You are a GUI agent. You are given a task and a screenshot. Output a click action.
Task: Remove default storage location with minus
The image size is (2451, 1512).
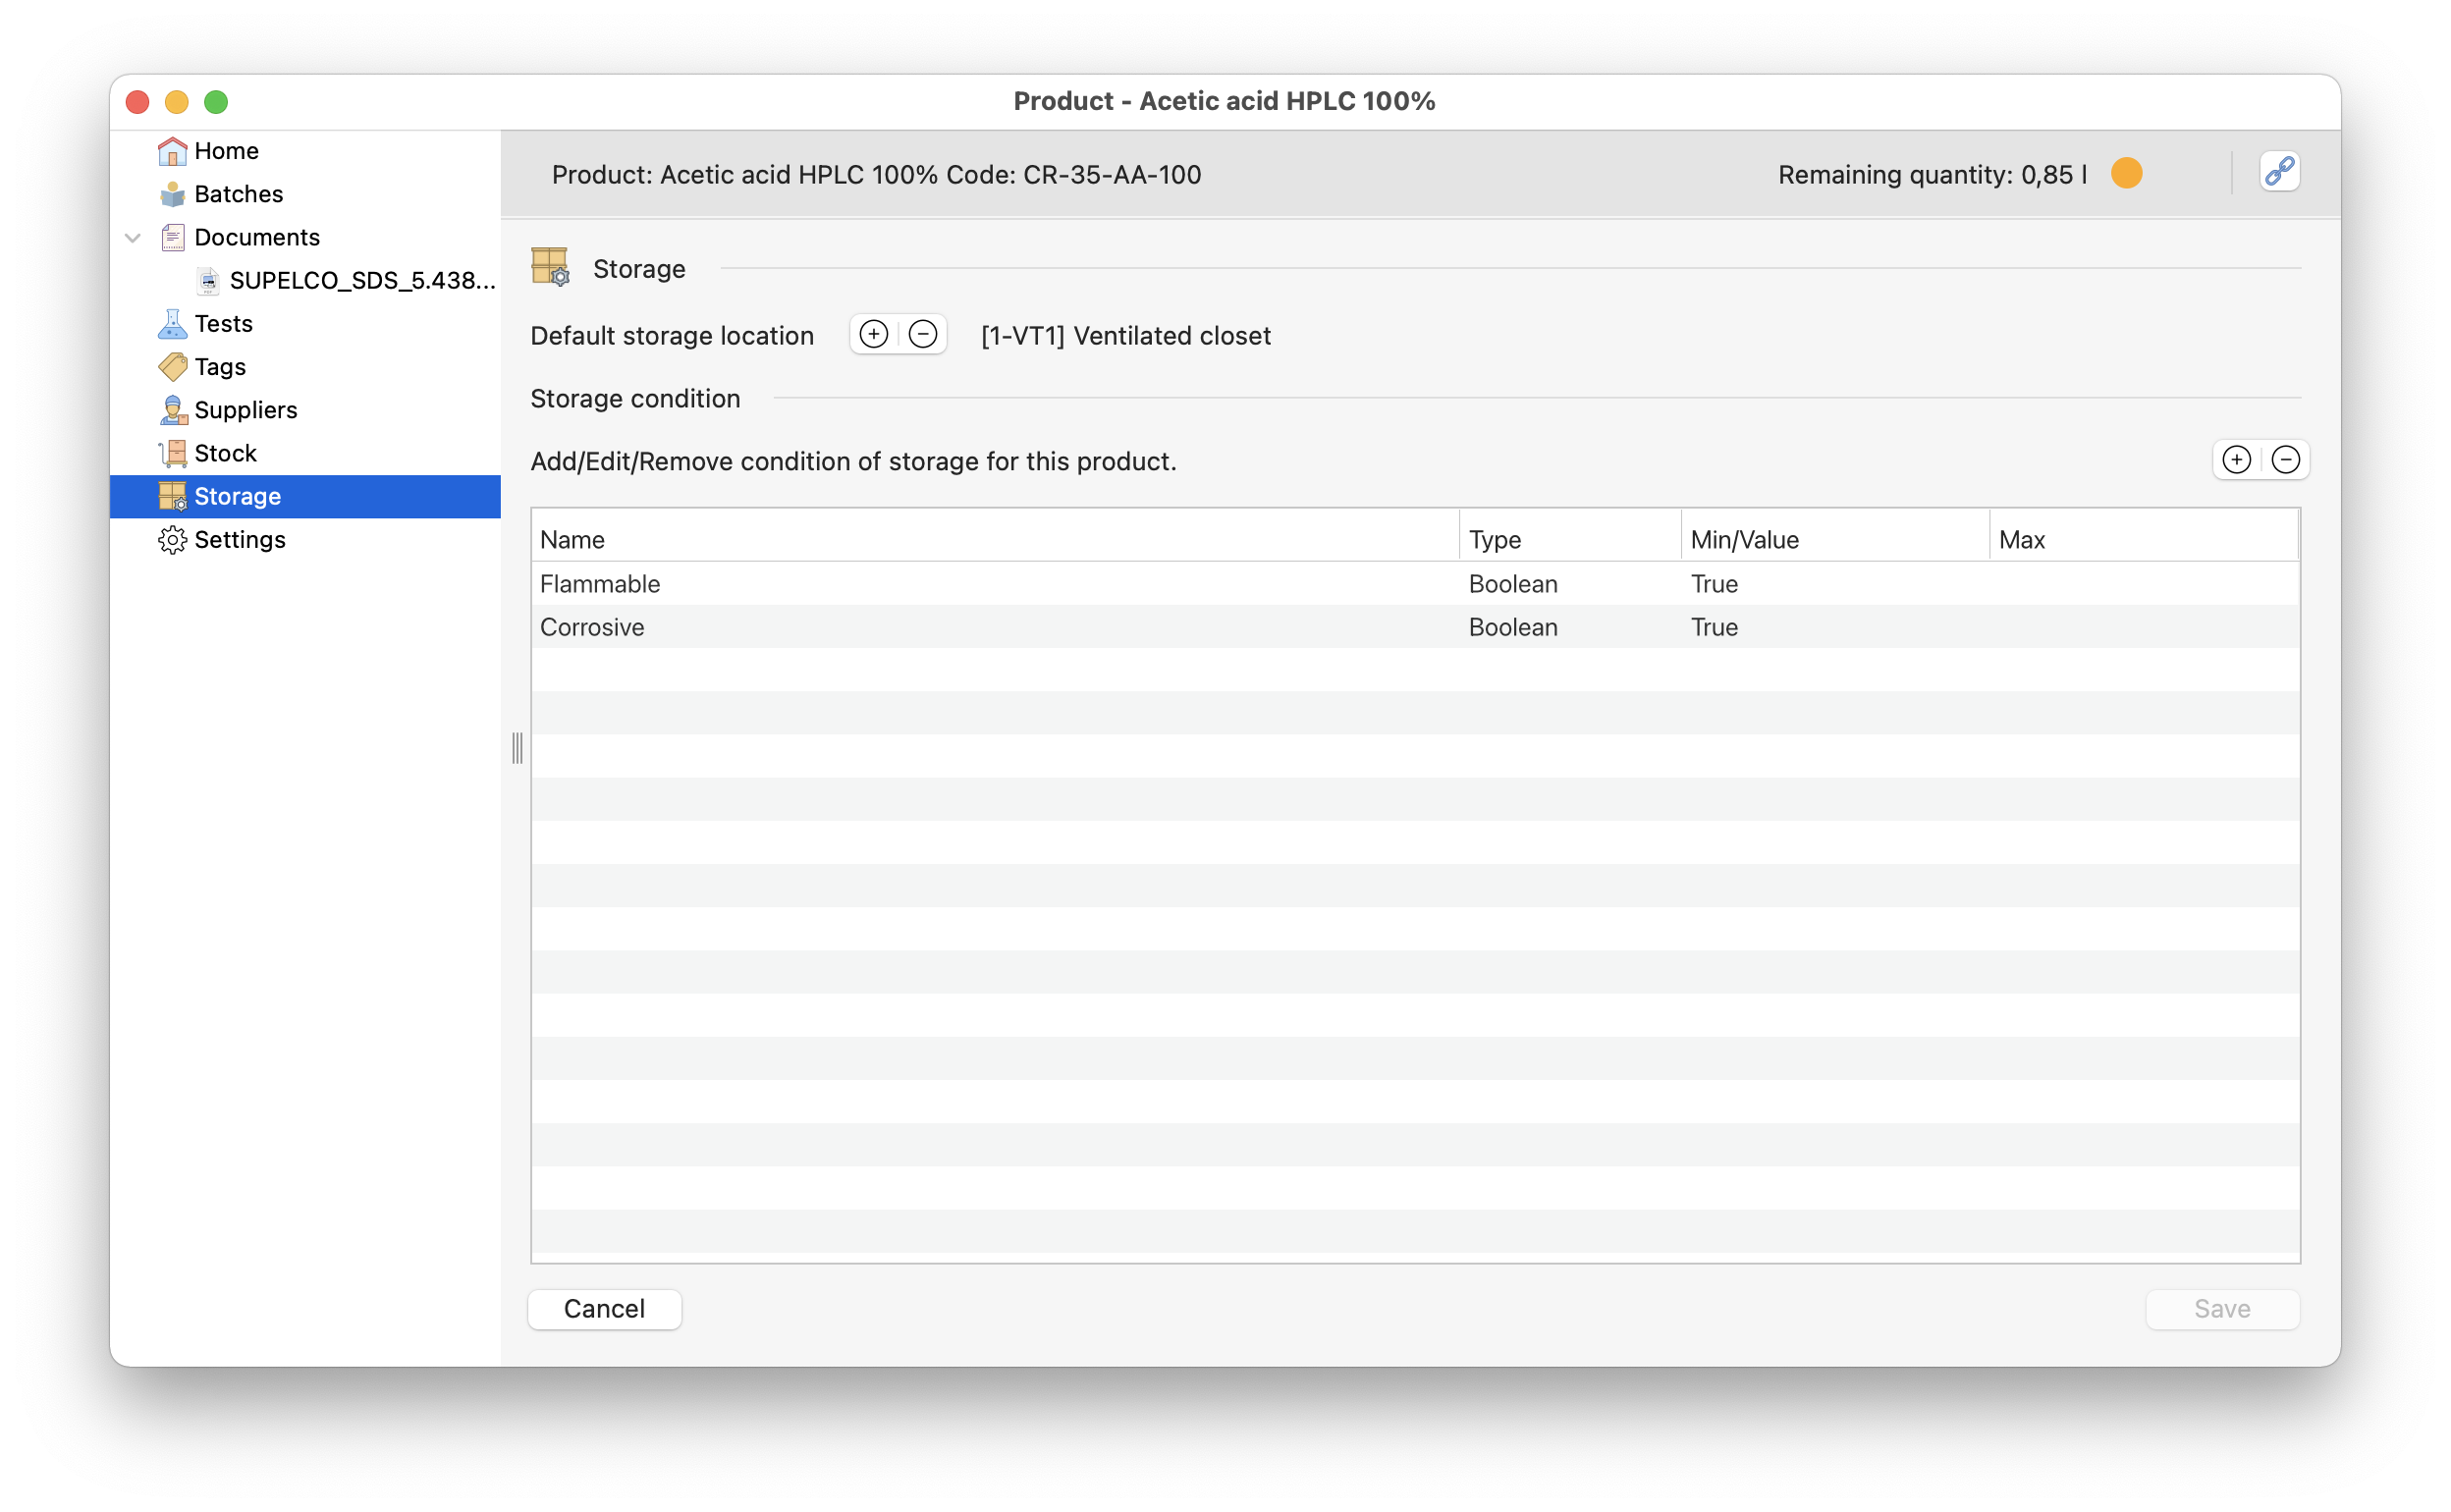pyautogui.click(x=923, y=334)
